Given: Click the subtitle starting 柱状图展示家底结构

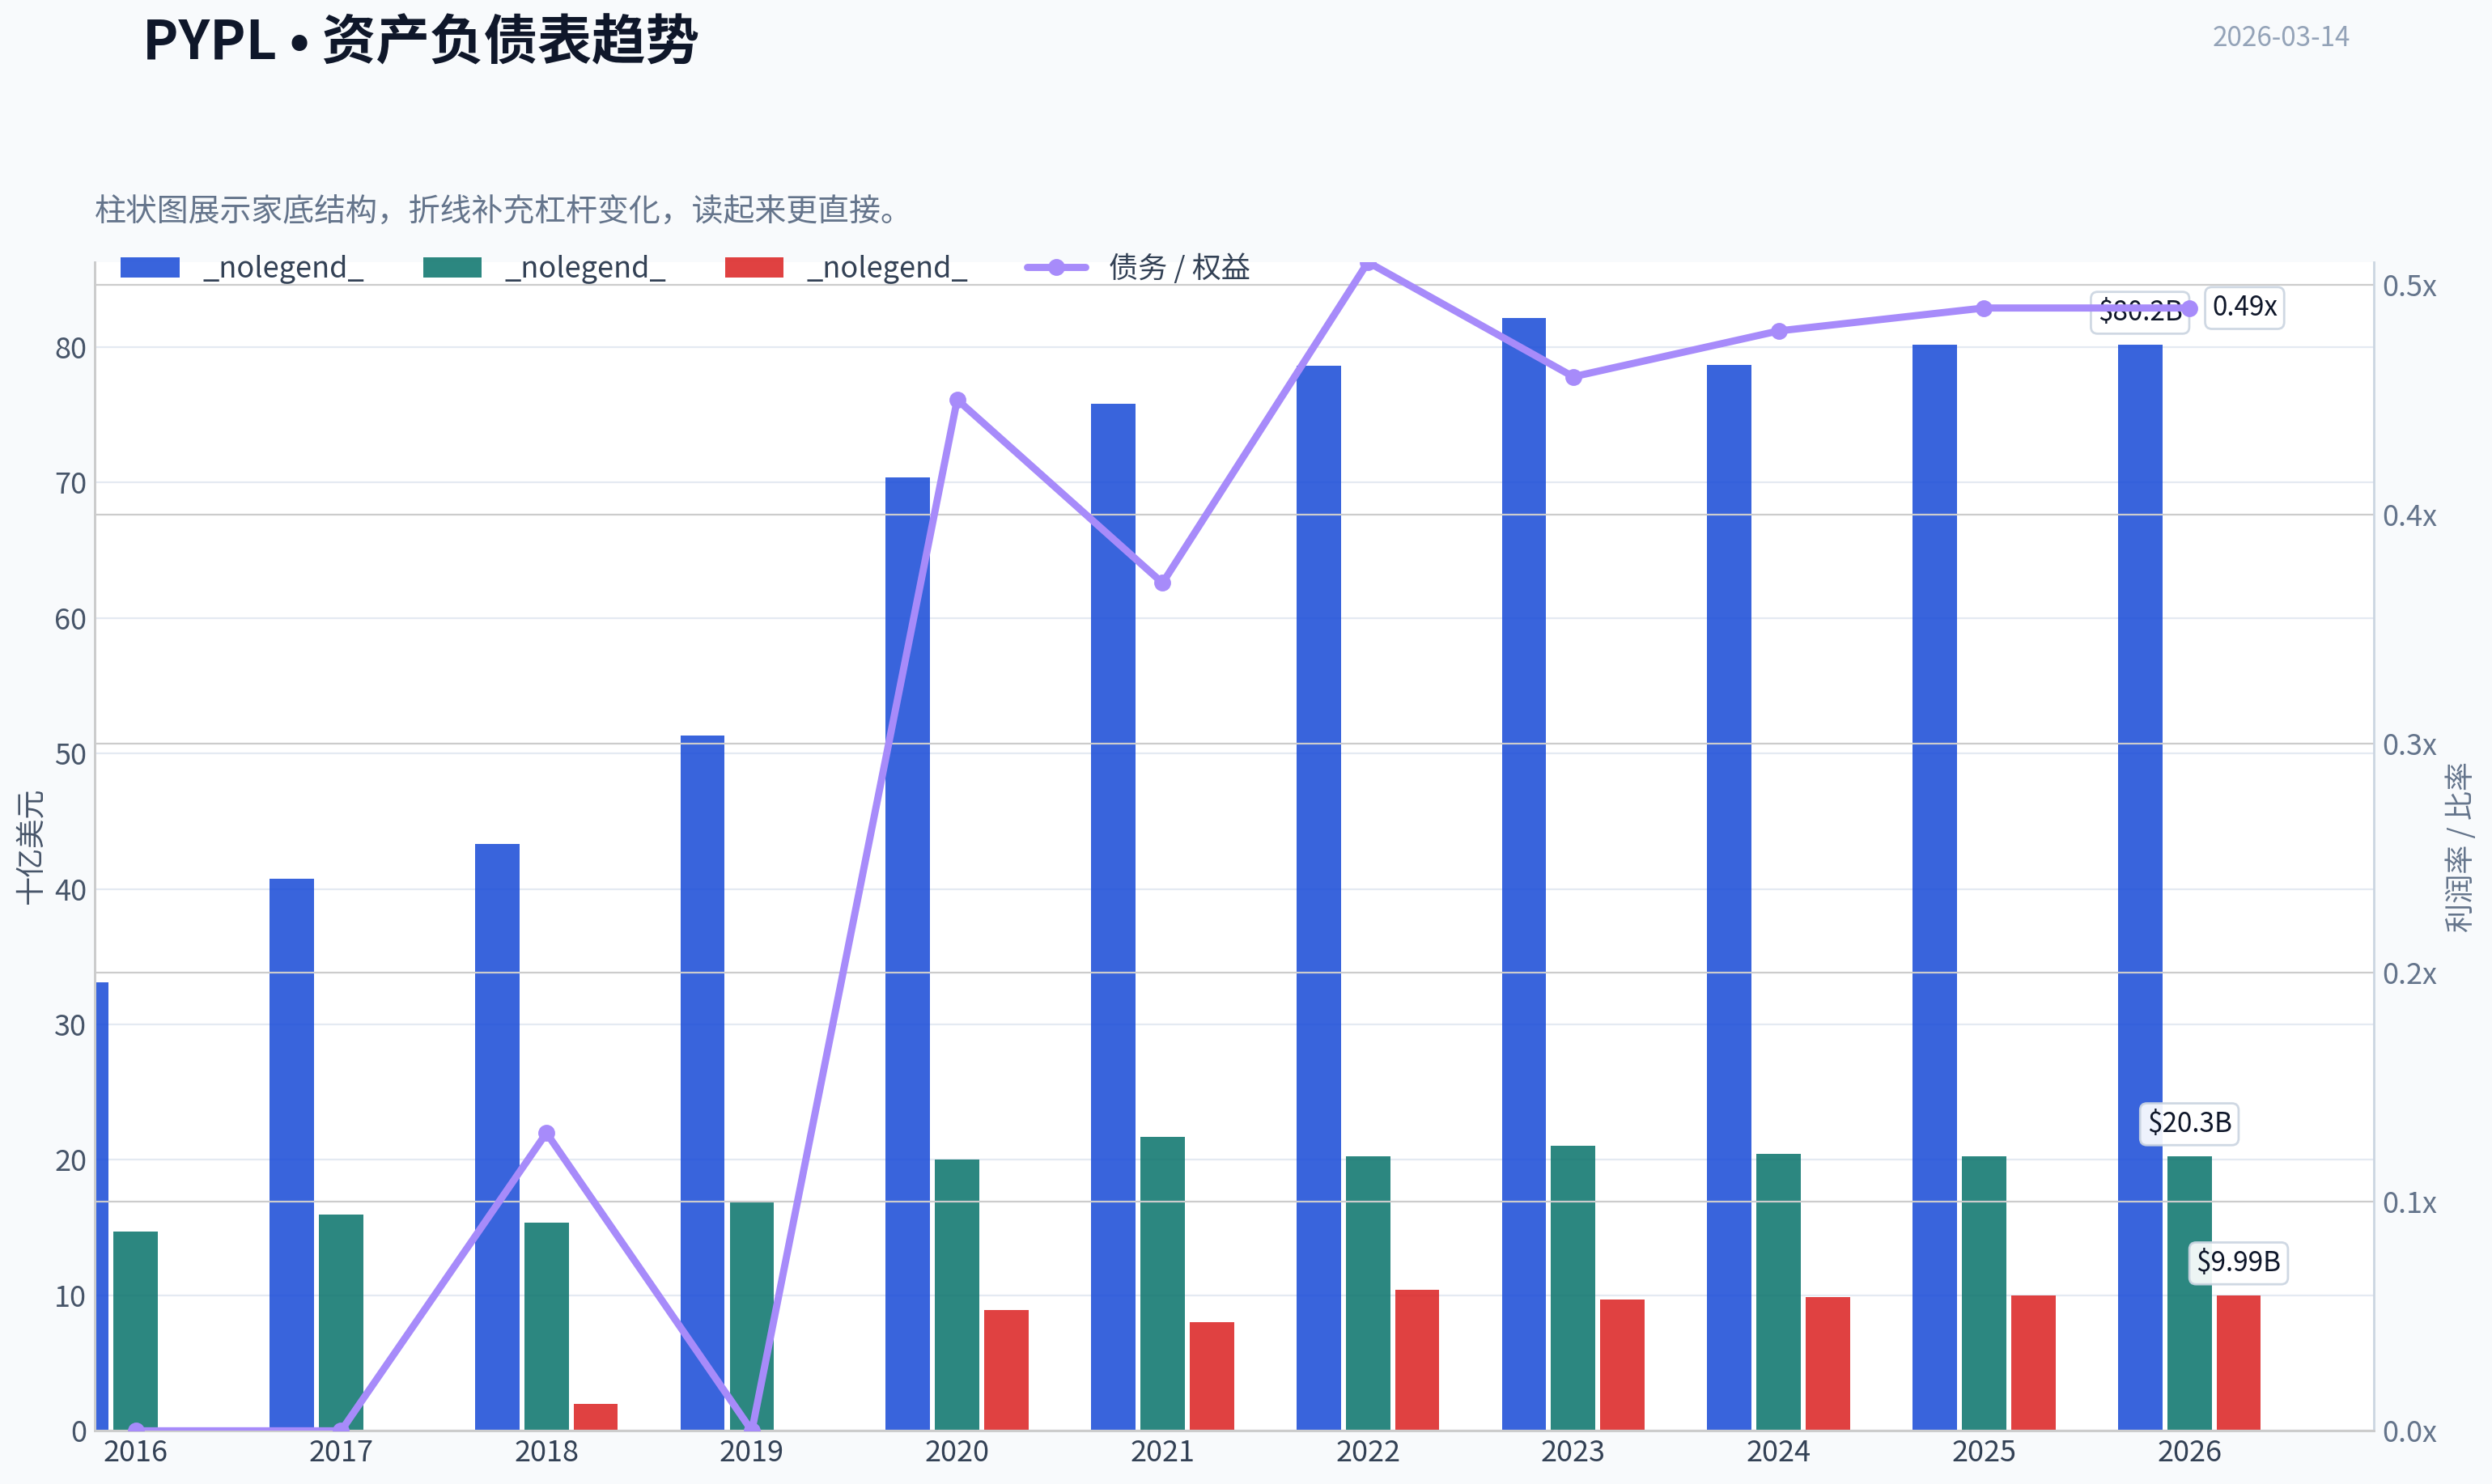Looking at the screenshot, I should (497, 209).
